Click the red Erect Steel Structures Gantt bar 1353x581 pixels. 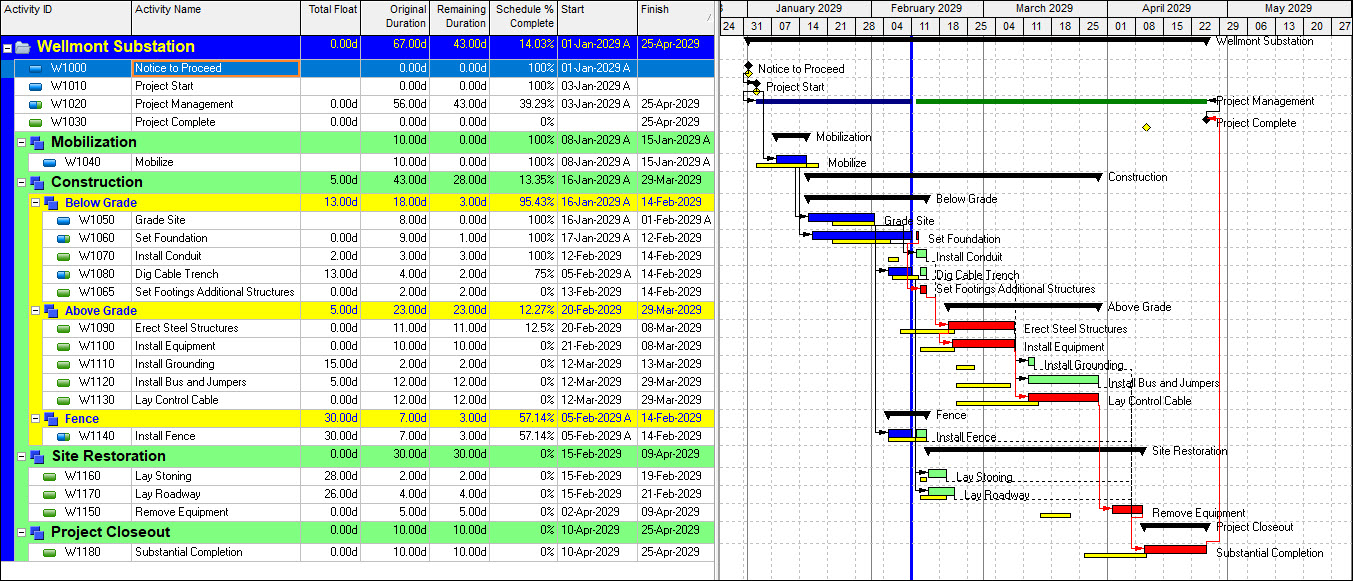click(981, 325)
